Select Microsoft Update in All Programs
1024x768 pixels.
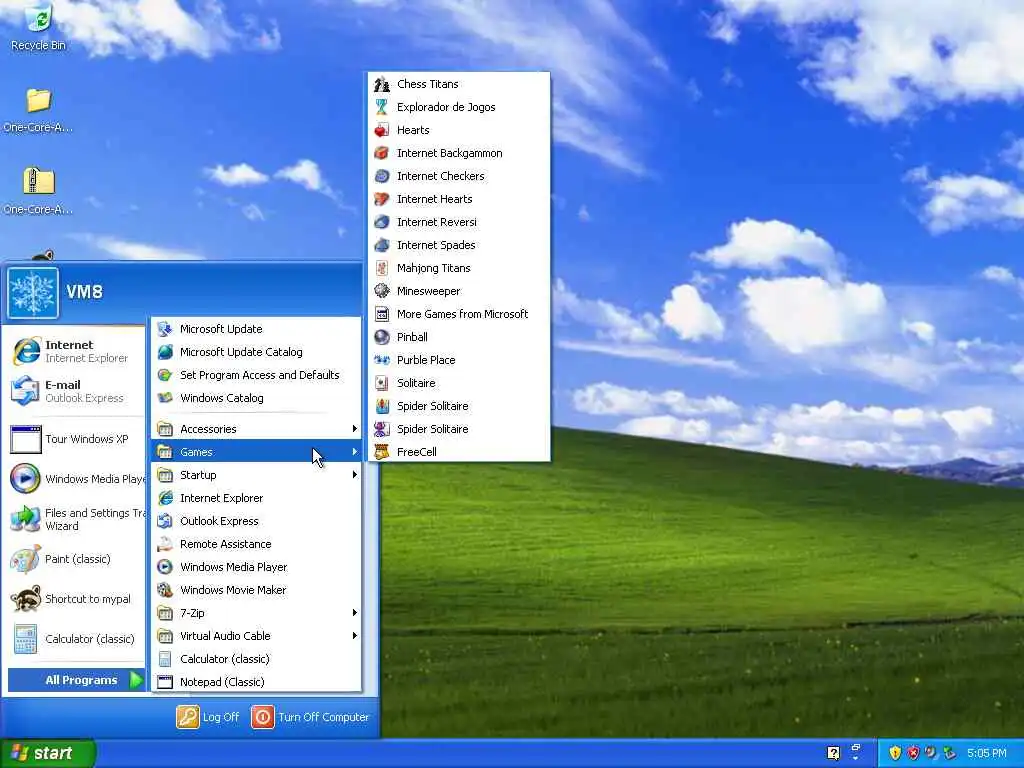(x=257, y=329)
